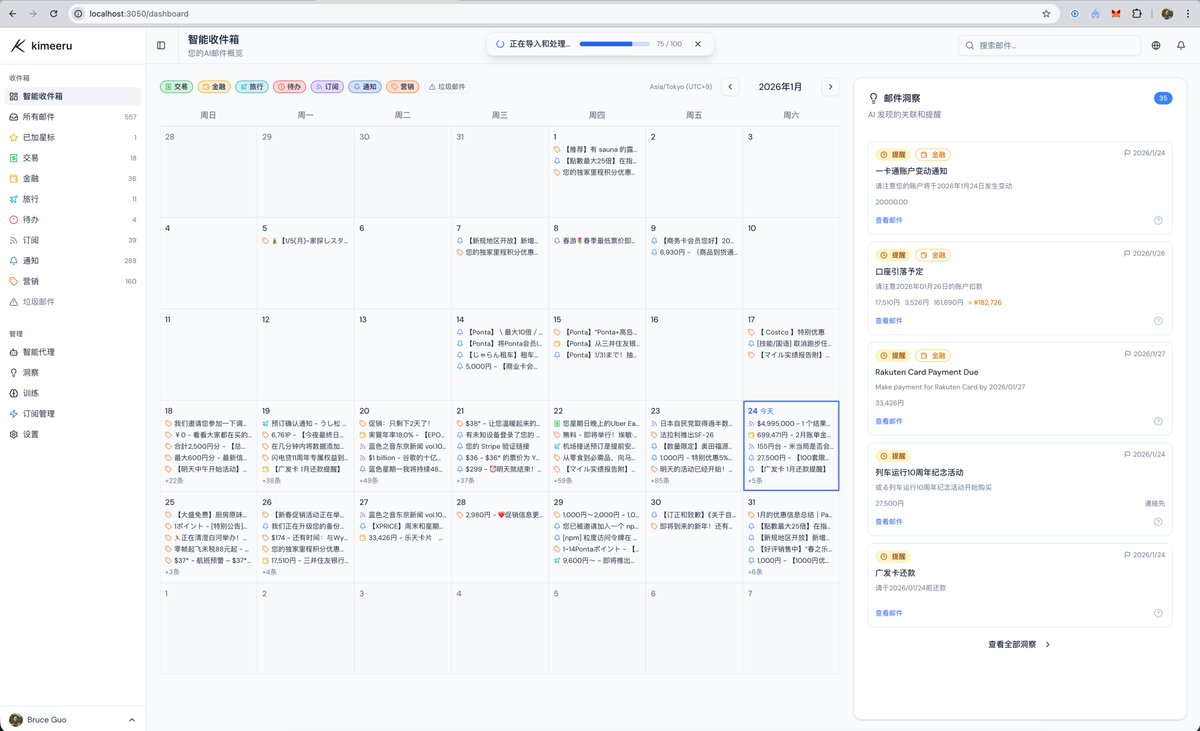Screen dimensions: 1200x731
Task: Expand +5条 on today's cell
Action: [755, 481]
